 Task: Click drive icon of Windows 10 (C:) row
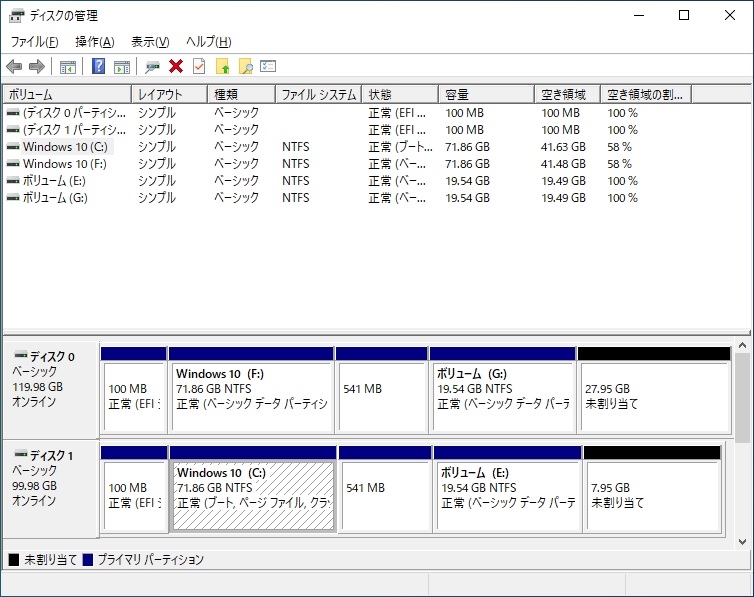pos(13,147)
